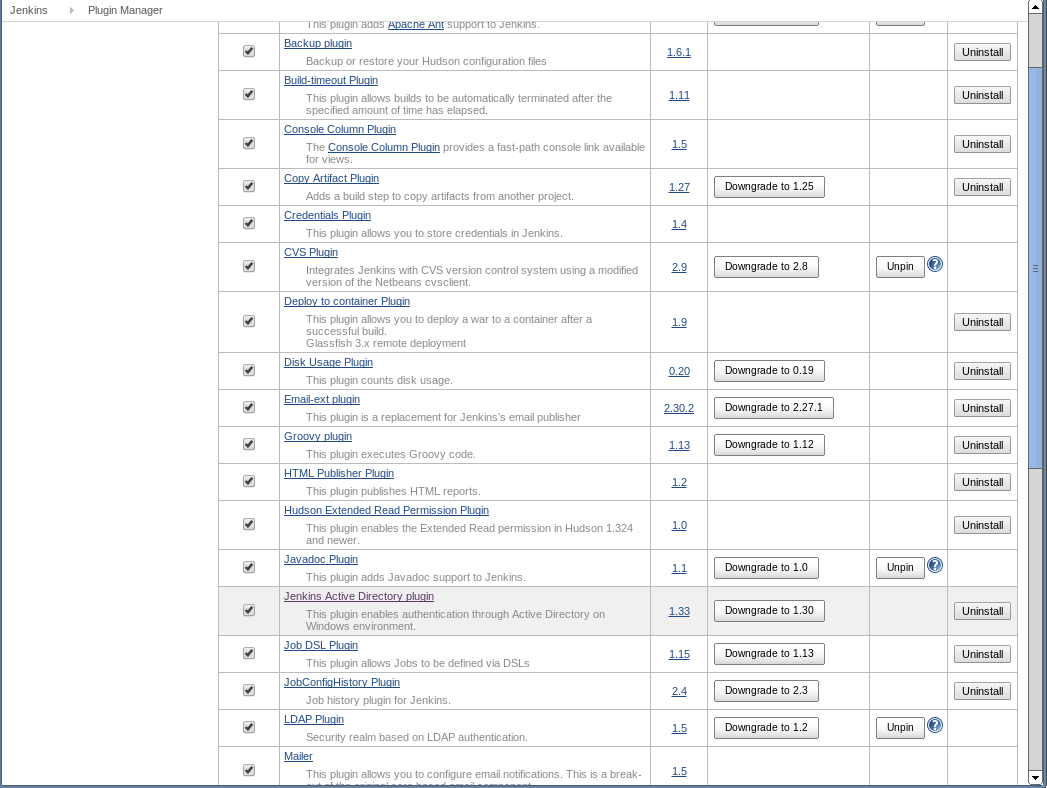Viewport: 1047px width, 788px height.
Task: Follow Console Column Plugin link in description
Action: coord(384,147)
